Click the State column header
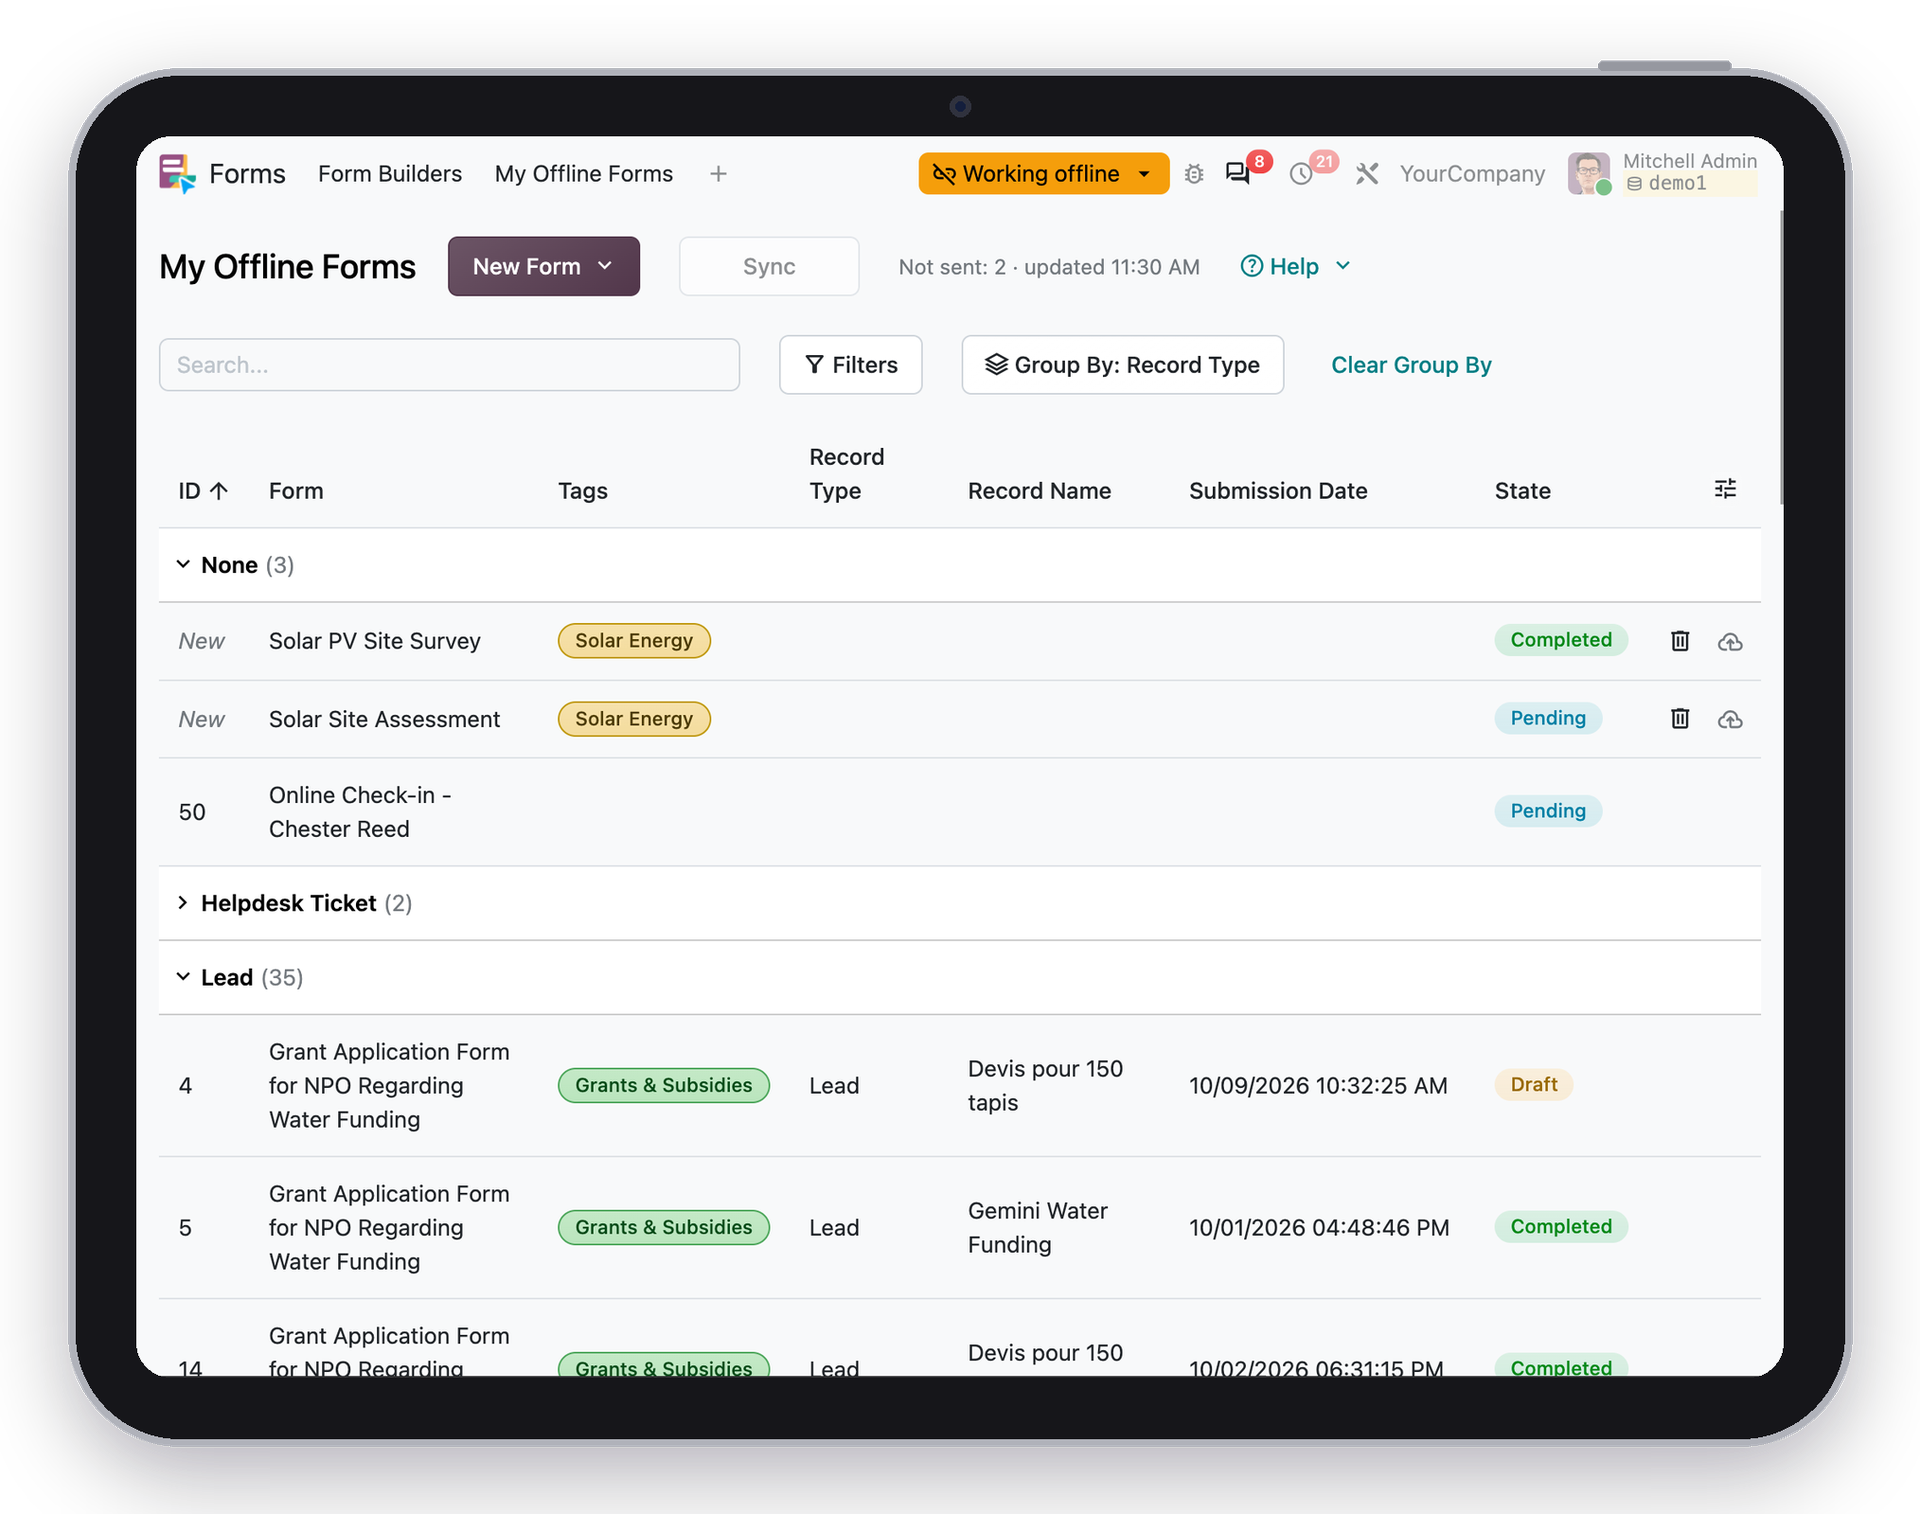Image resolution: width=1920 pixels, height=1514 pixels. [1522, 491]
